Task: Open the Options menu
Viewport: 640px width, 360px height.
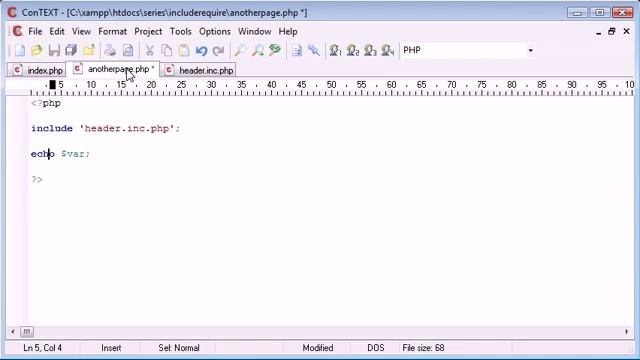Action: click(x=215, y=31)
